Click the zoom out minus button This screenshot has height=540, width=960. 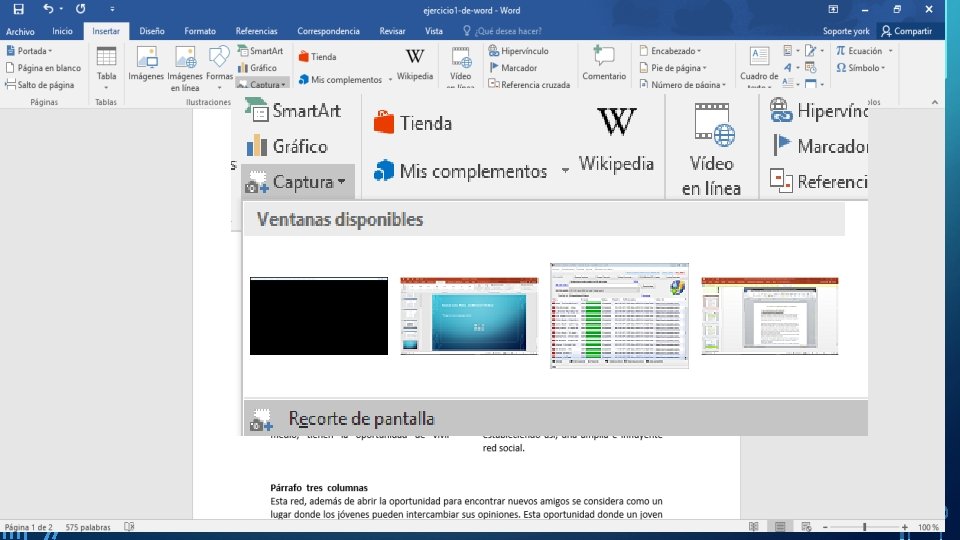pos(825,527)
